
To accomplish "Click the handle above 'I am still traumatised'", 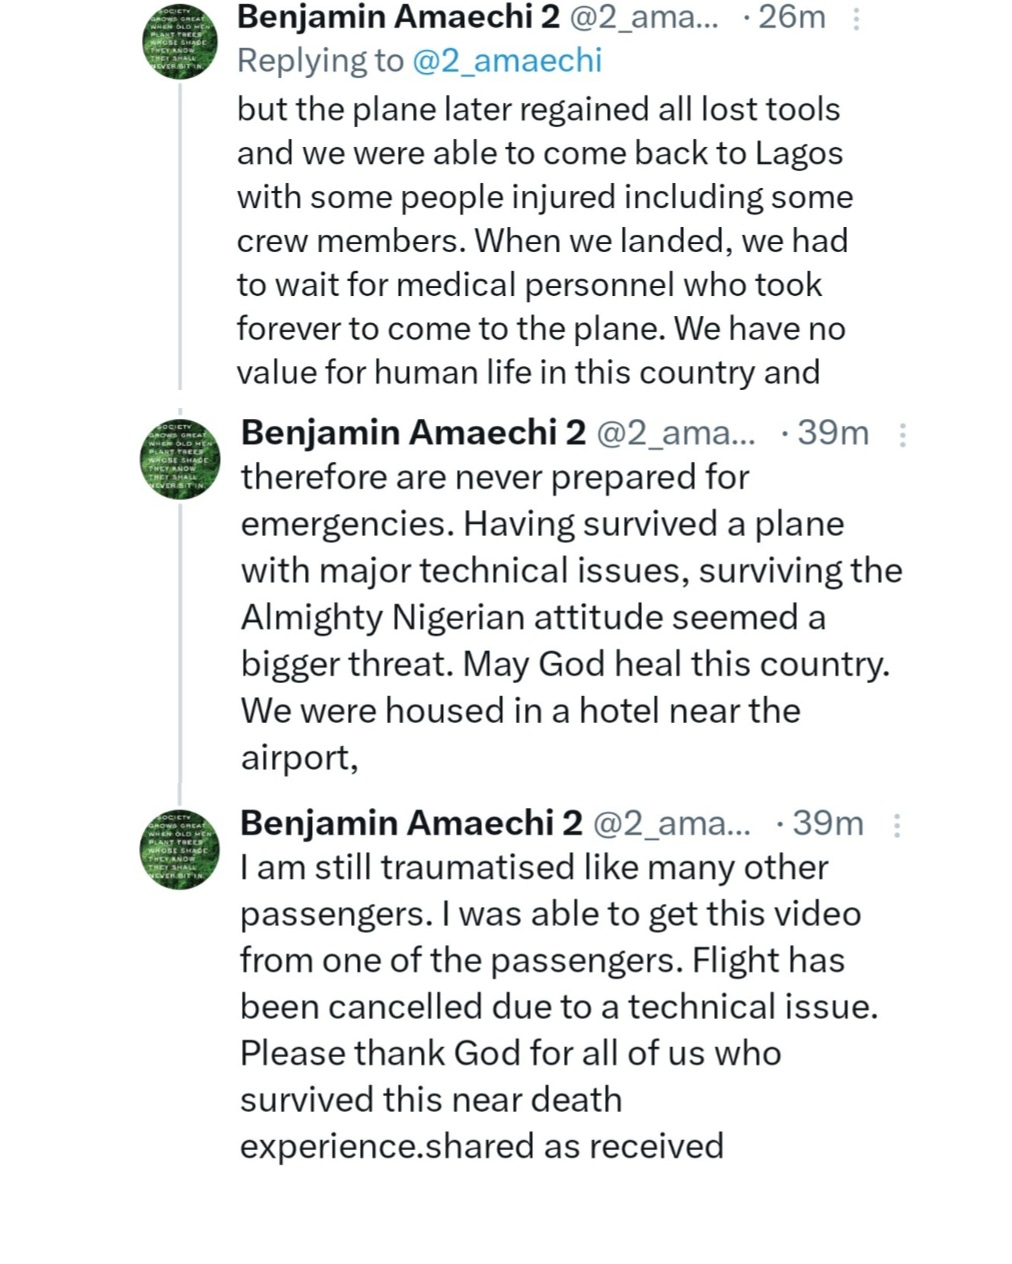I will (x=672, y=822).
